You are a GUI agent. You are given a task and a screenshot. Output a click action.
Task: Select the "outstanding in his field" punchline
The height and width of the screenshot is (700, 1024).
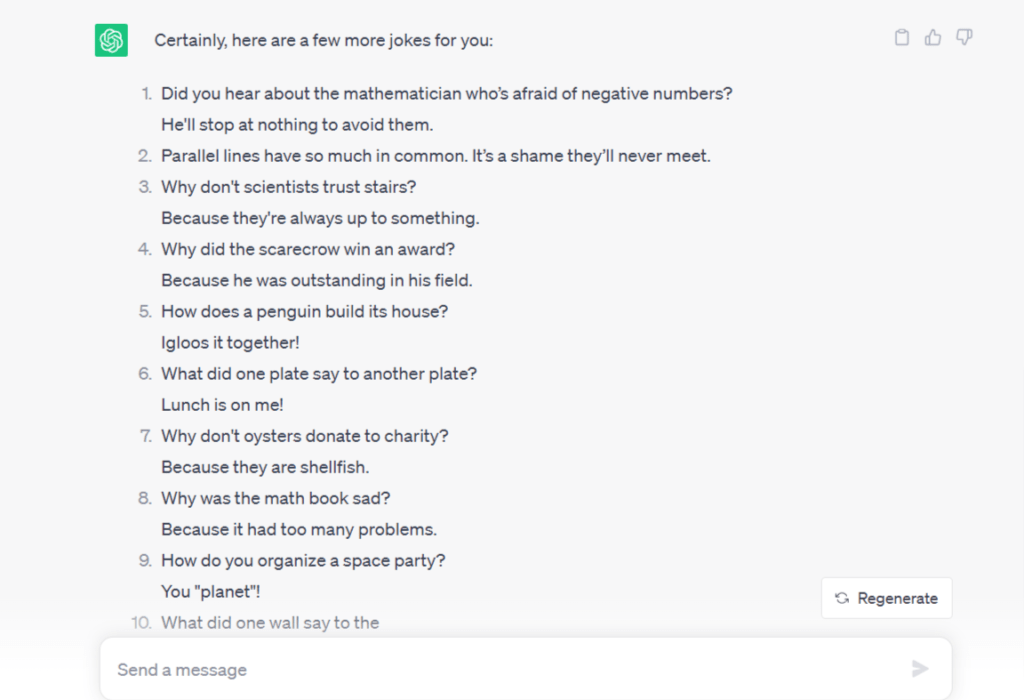[x=317, y=280]
